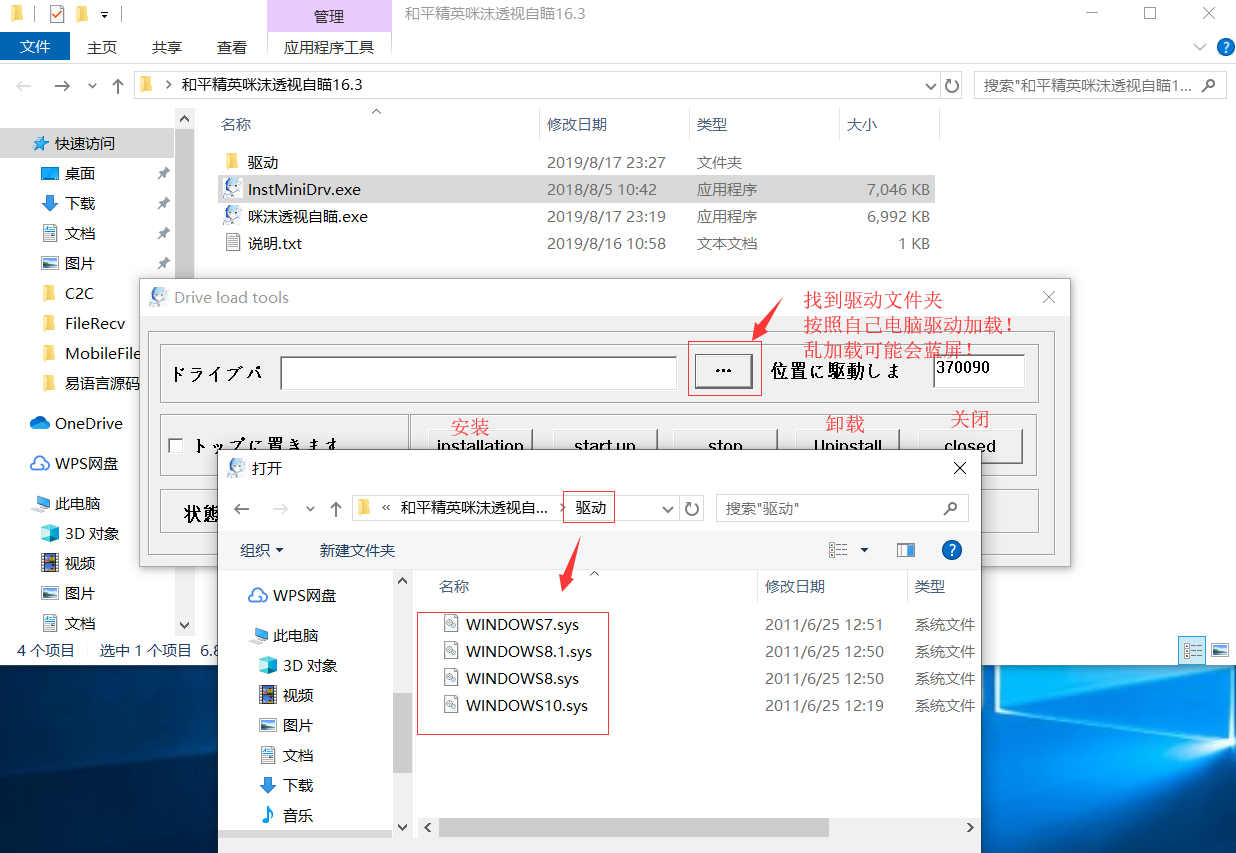
Task: Click the Explorer help question-mark icon
Action: point(1225,47)
